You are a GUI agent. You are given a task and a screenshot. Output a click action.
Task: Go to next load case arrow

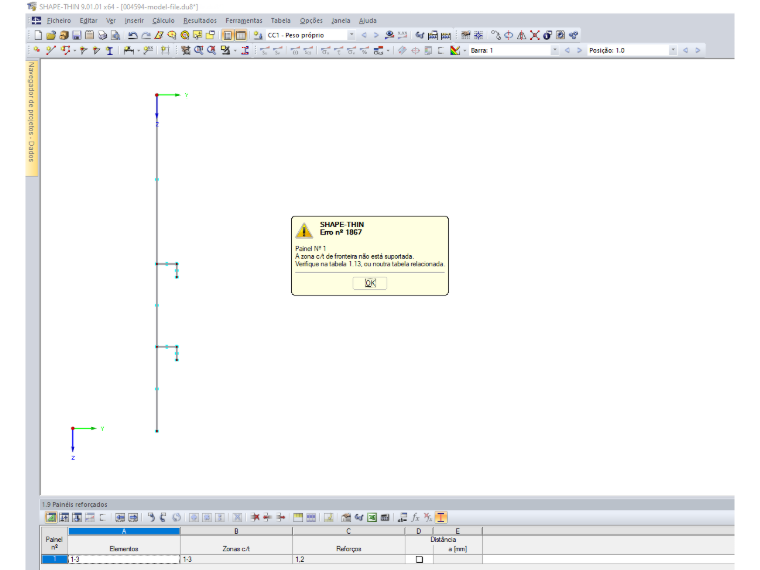376,35
